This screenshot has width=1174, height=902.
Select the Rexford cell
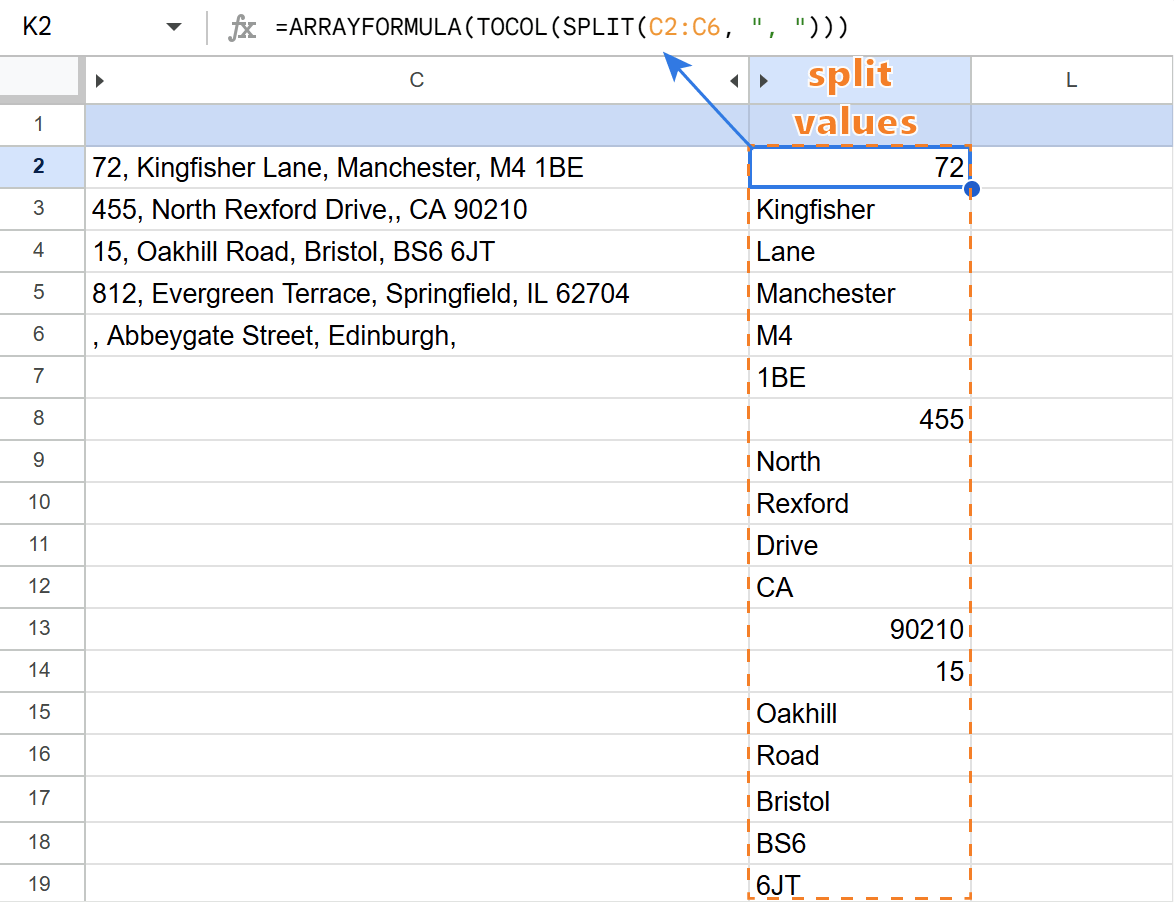pyautogui.click(x=860, y=502)
